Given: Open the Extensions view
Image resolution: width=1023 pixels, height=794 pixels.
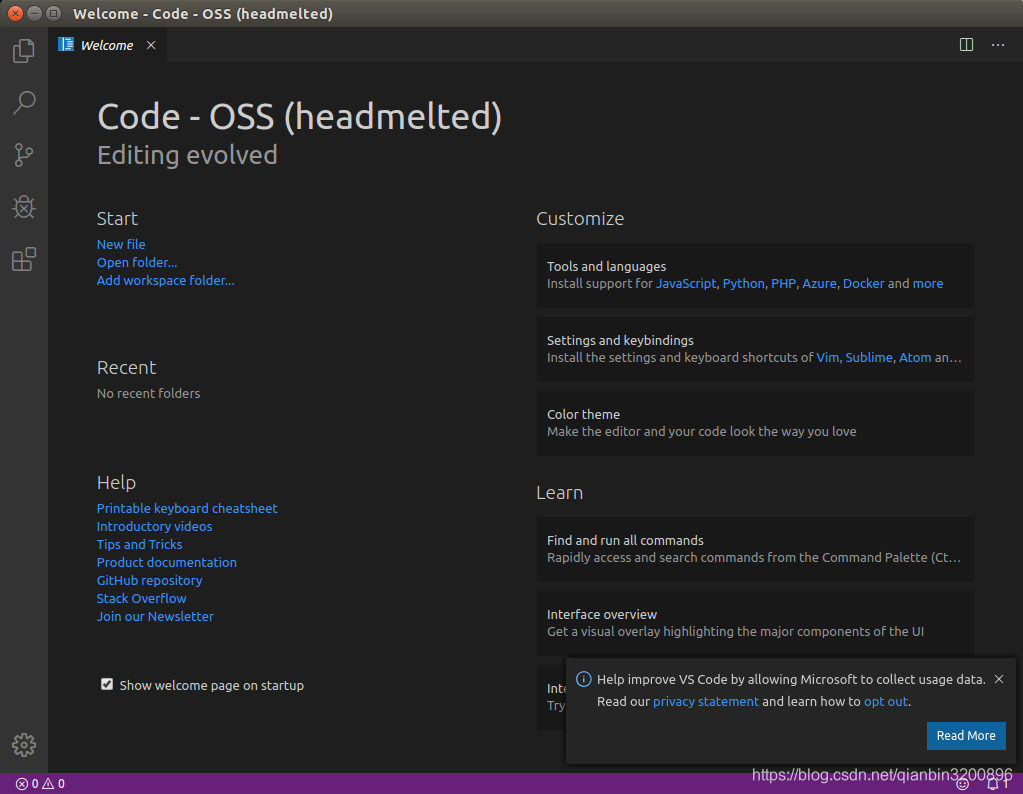Looking at the screenshot, I should click(x=23, y=259).
